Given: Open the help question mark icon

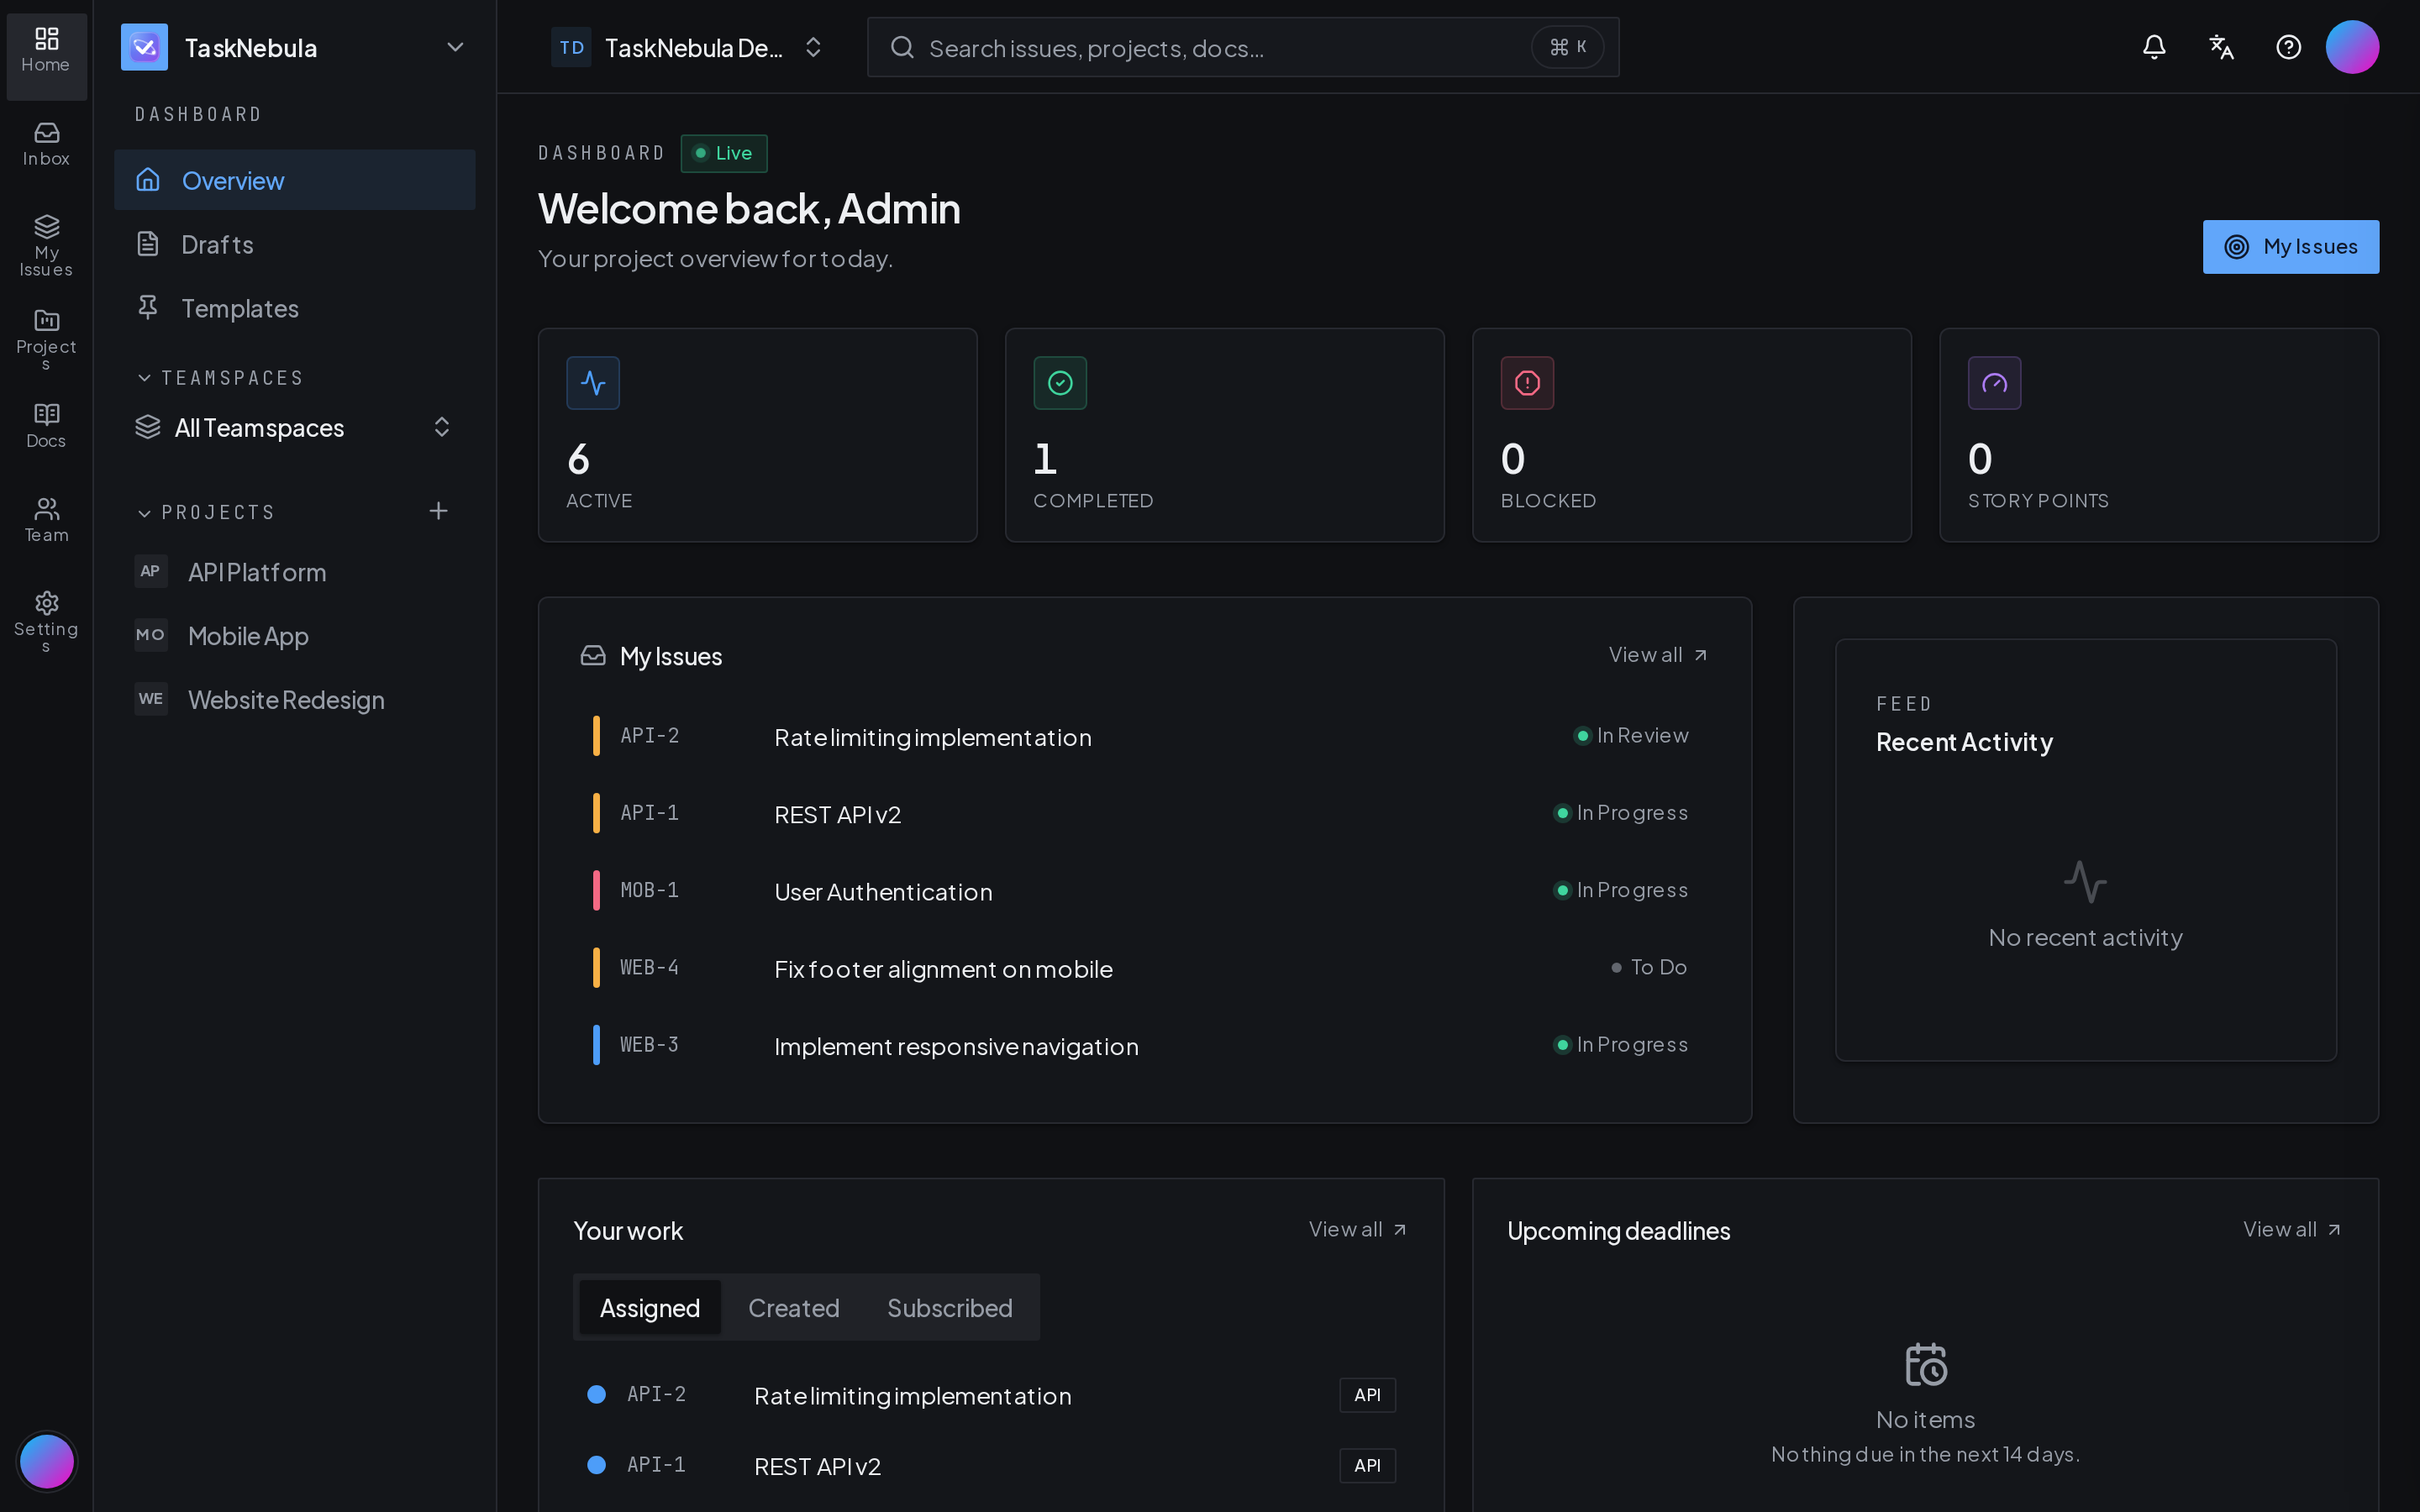Looking at the screenshot, I should click(2288, 47).
